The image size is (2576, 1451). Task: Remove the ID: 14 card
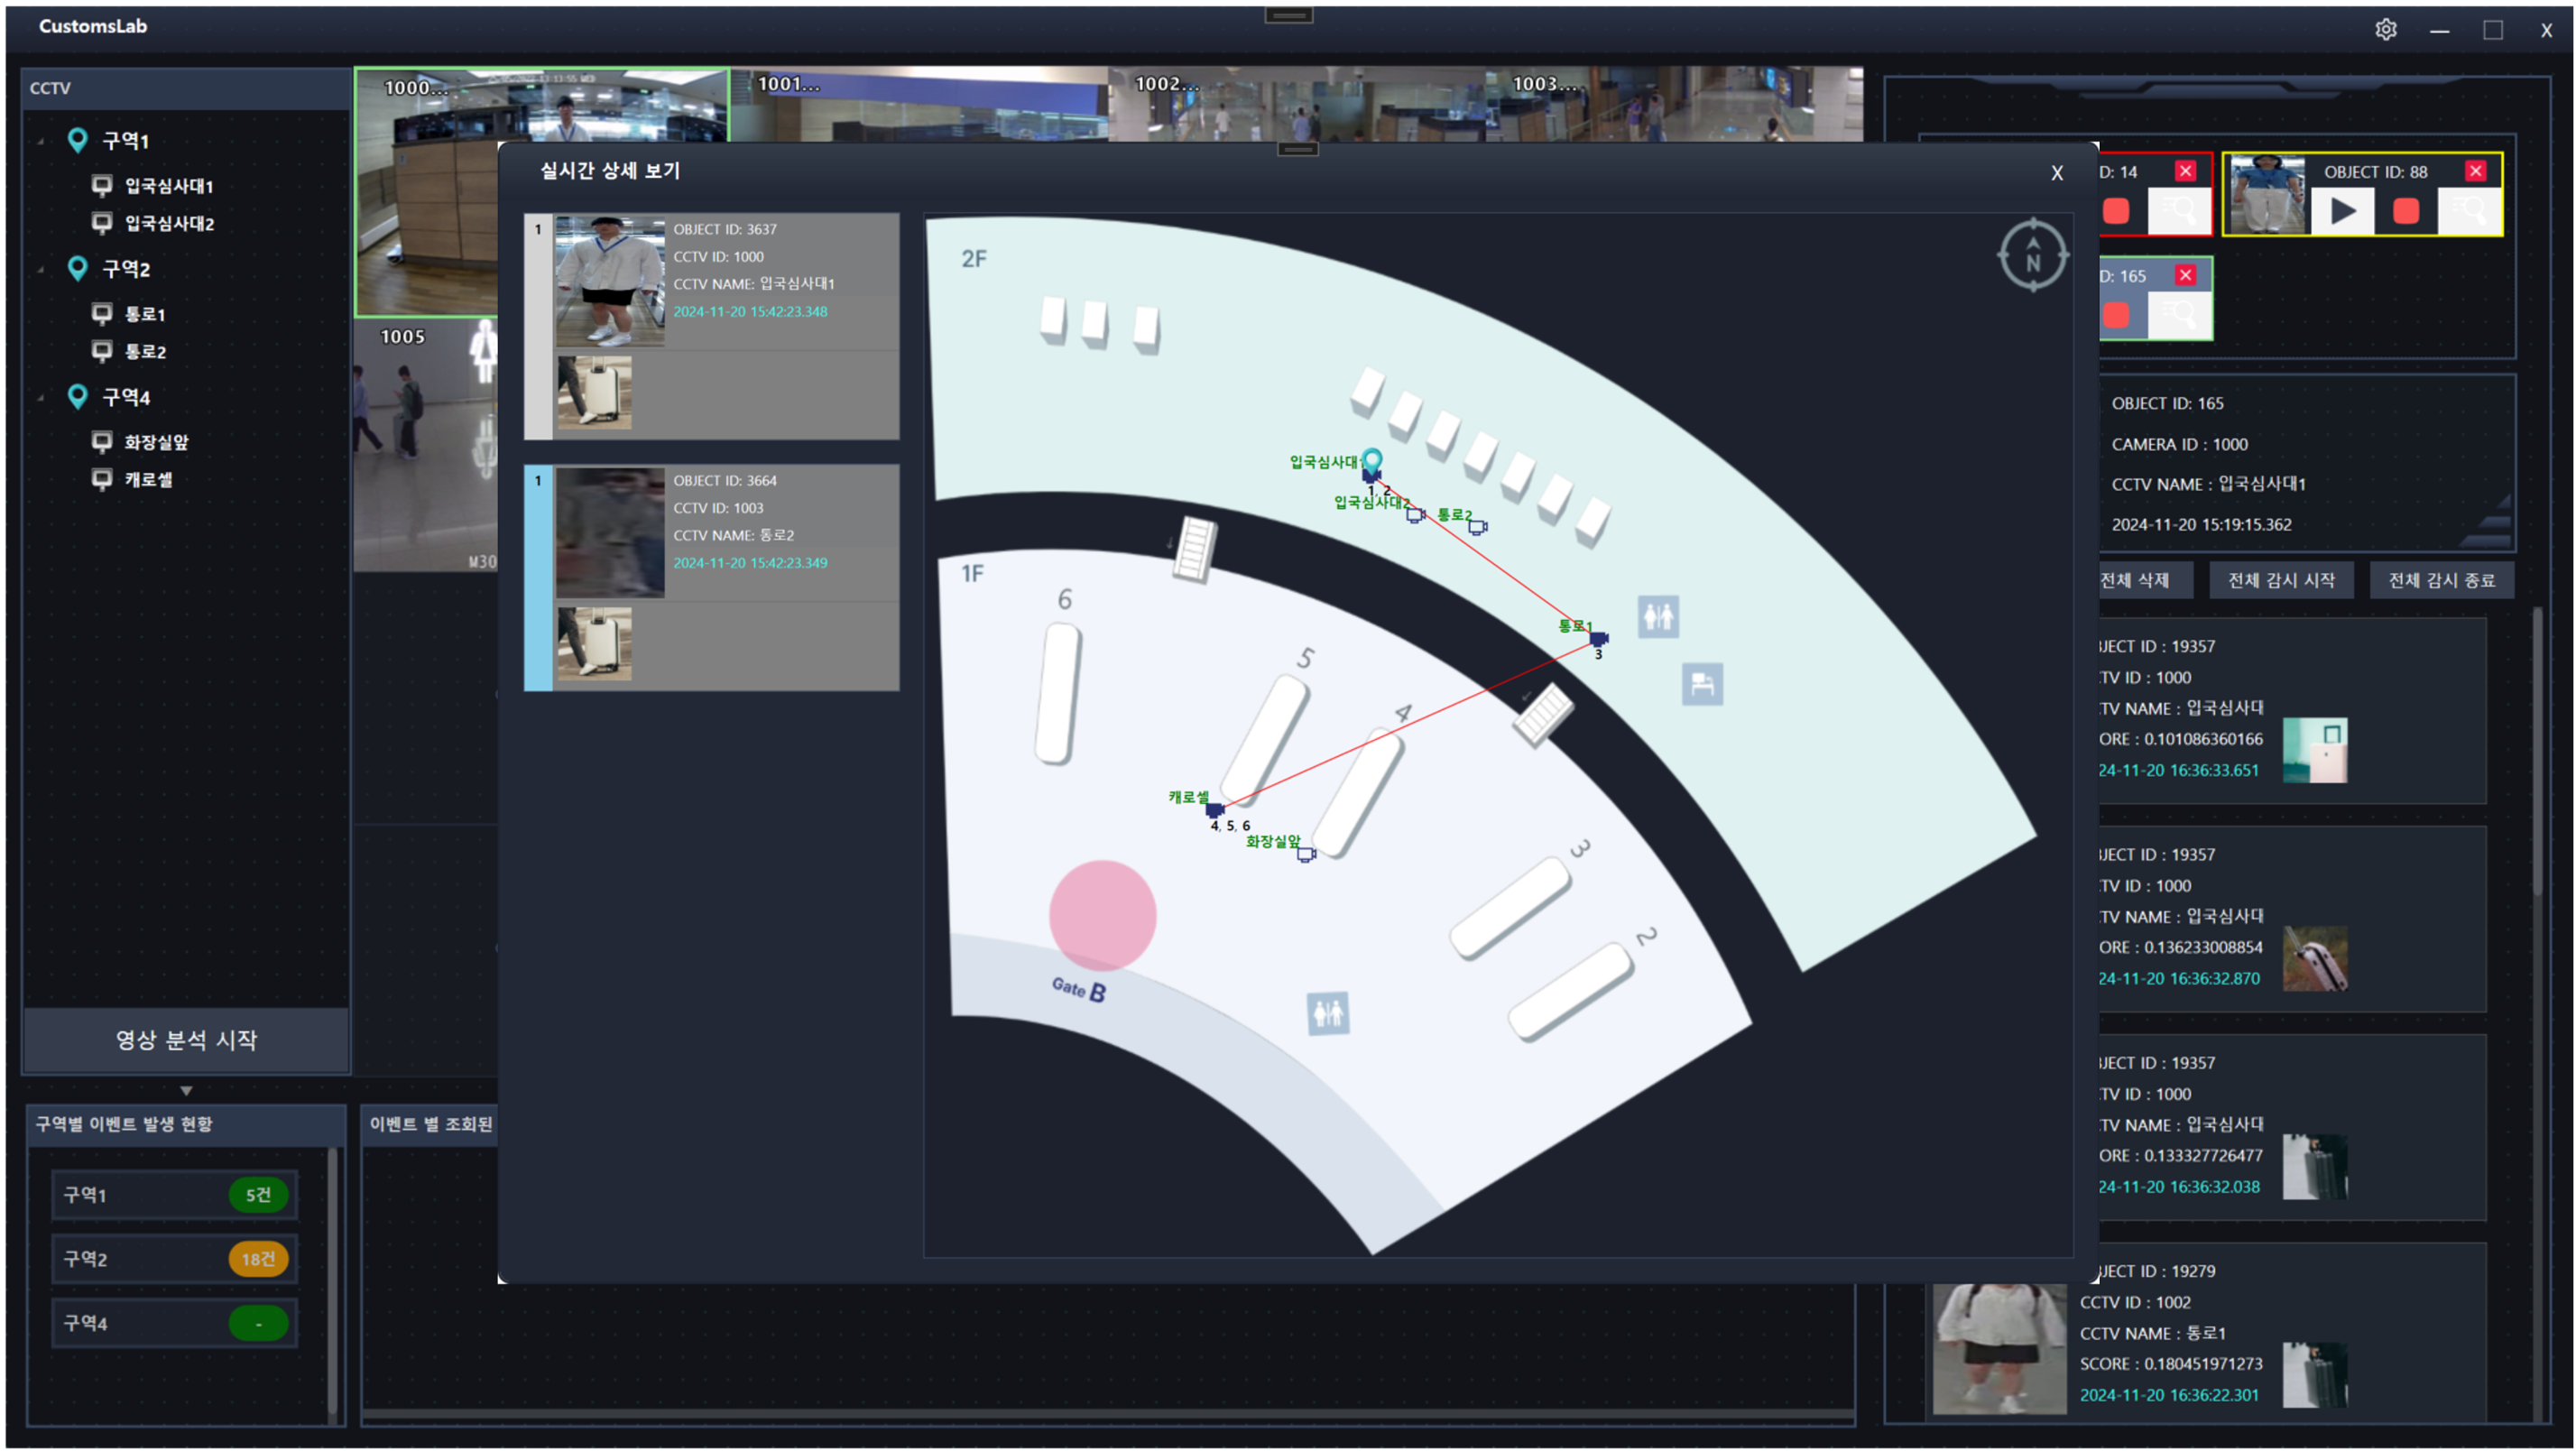click(2185, 171)
